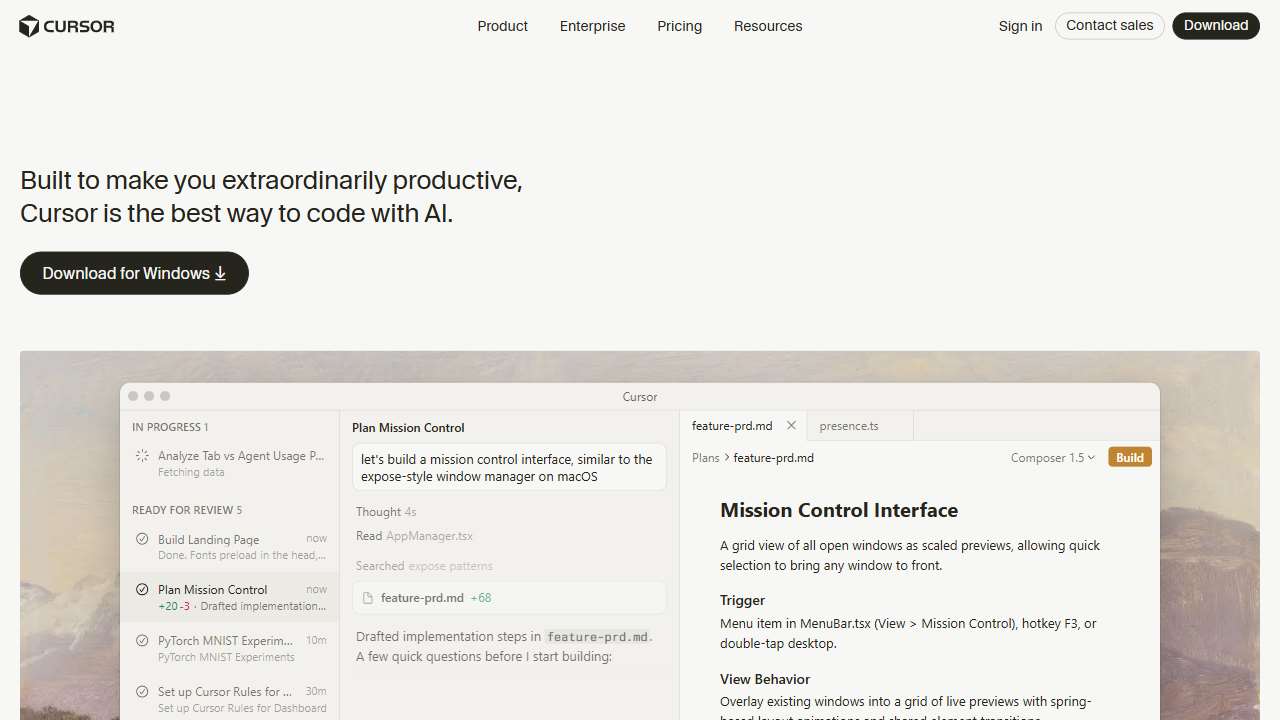1280x720 pixels.
Task: Select the feature-prd.md editor tab
Action: coord(732,425)
